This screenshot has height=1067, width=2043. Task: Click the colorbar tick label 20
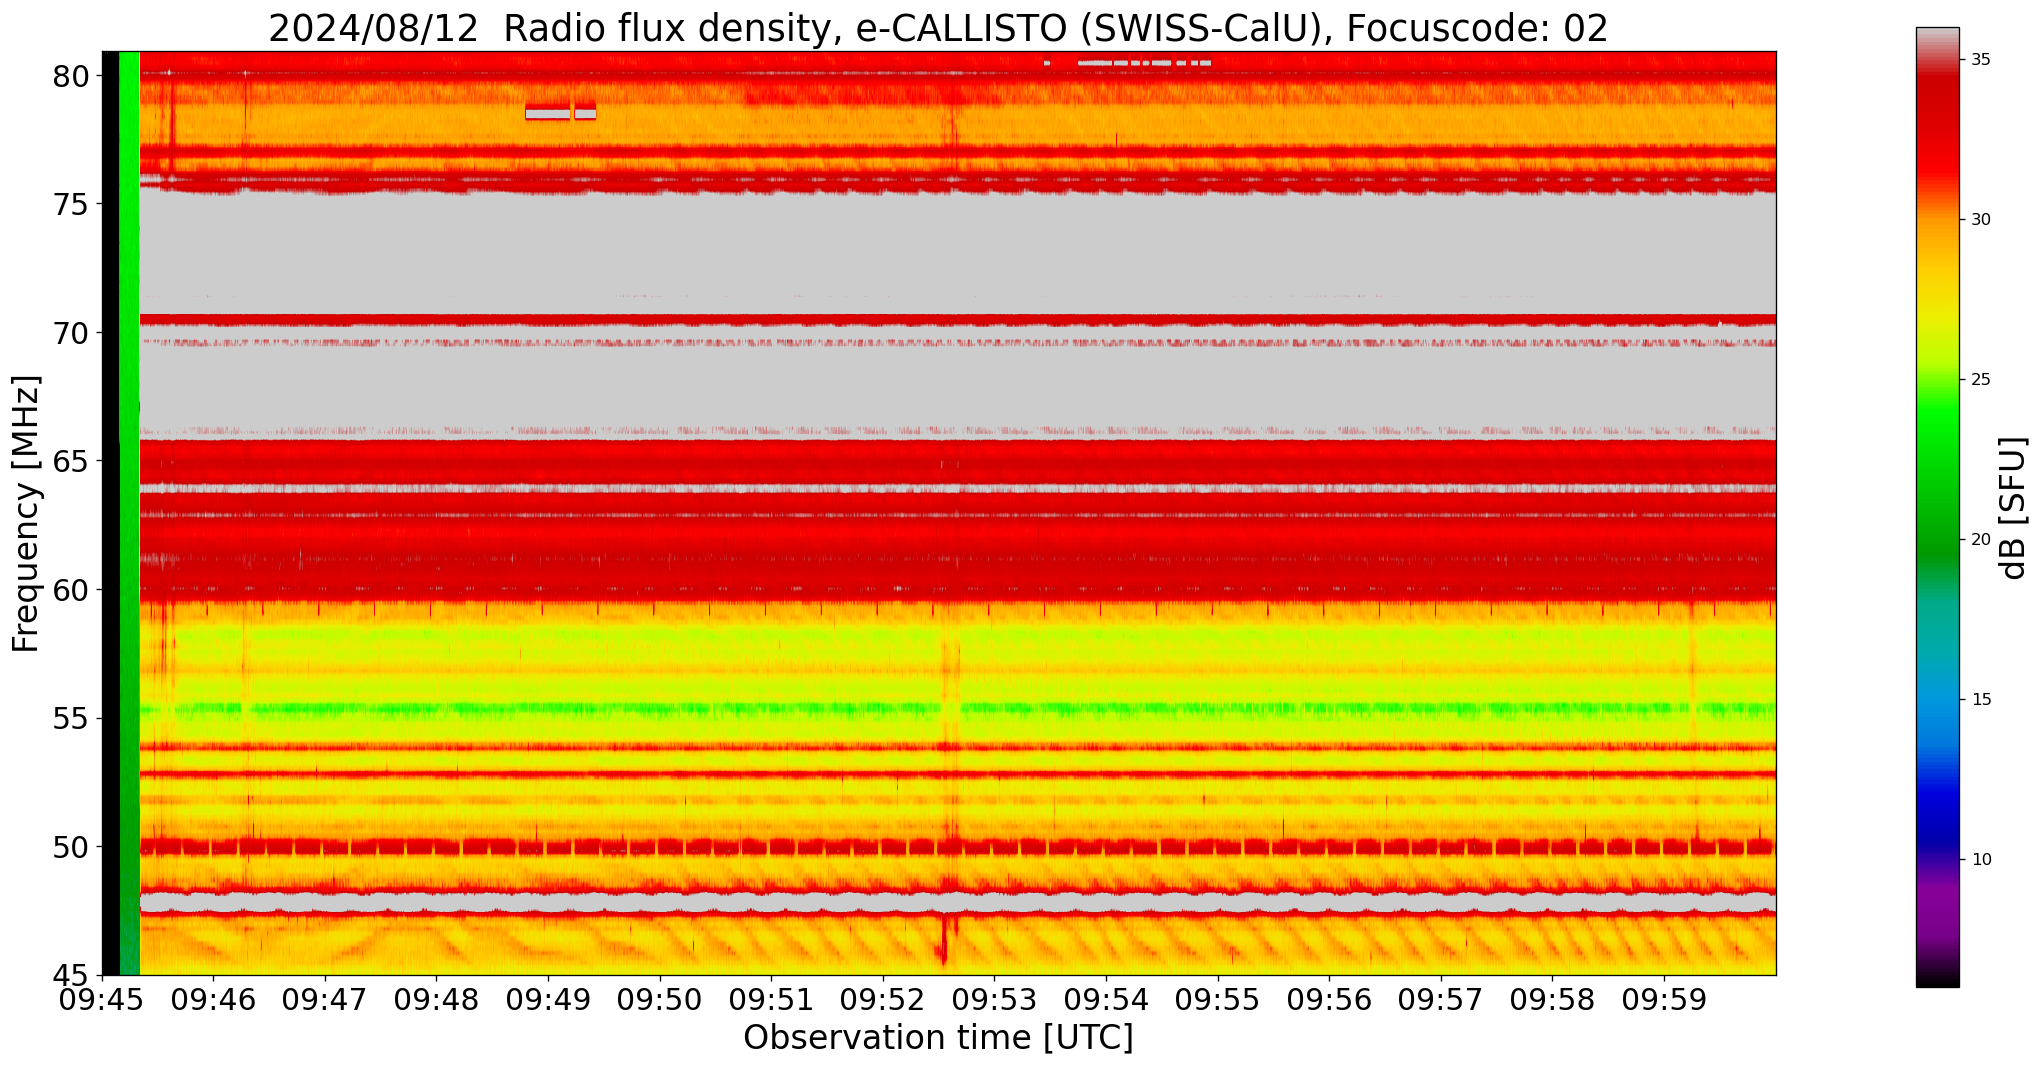coord(1980,540)
